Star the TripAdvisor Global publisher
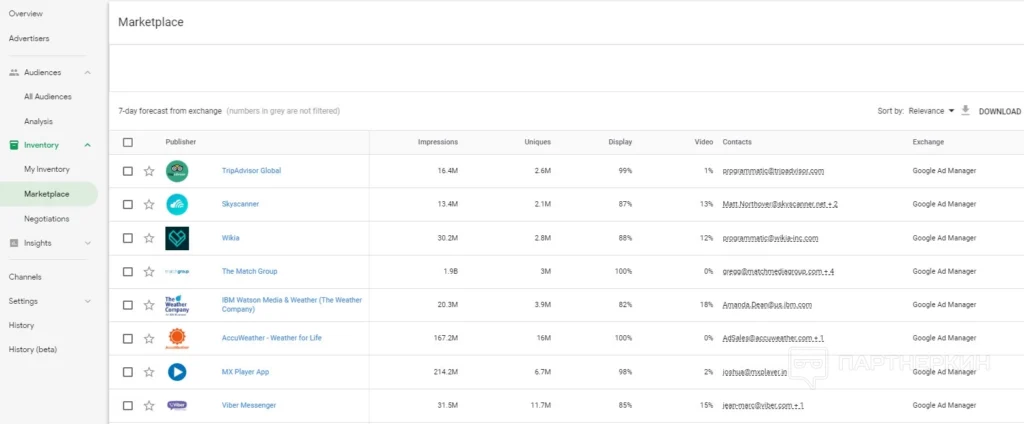The height and width of the screenshot is (424, 1024). tap(149, 171)
